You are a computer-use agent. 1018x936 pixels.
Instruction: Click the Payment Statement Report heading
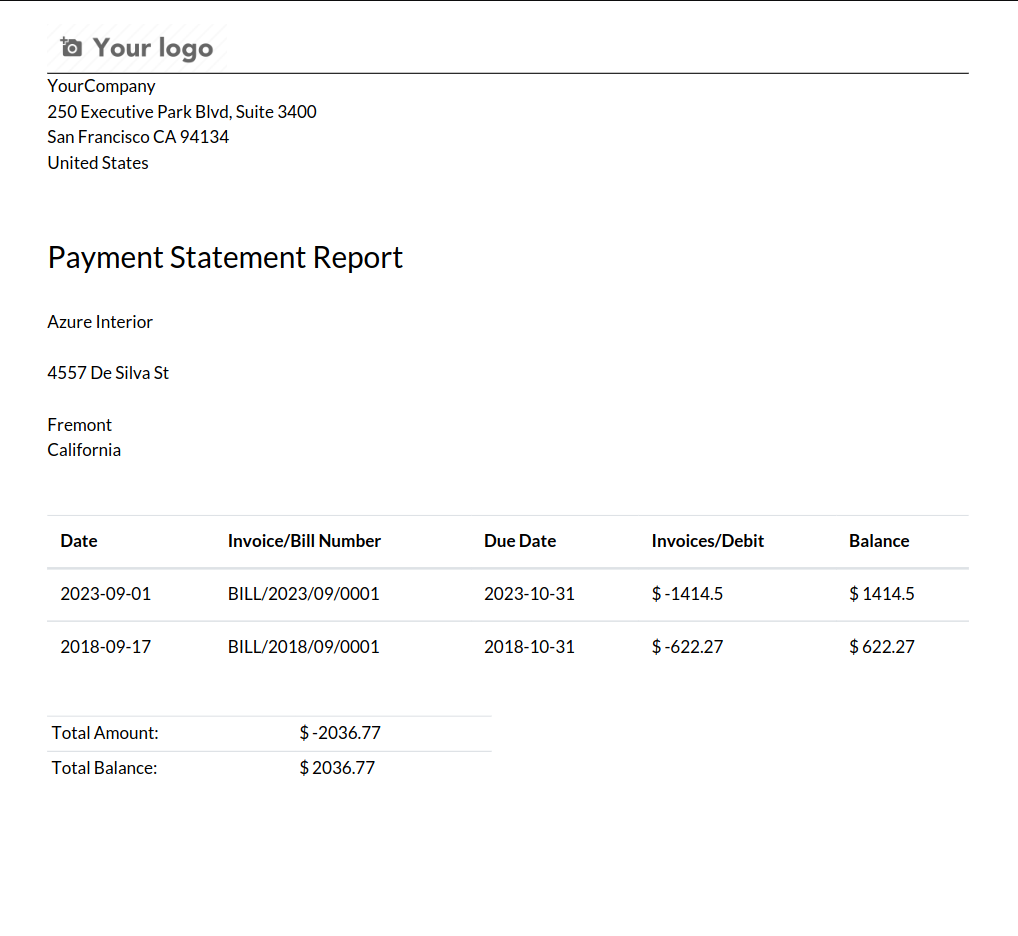225,258
